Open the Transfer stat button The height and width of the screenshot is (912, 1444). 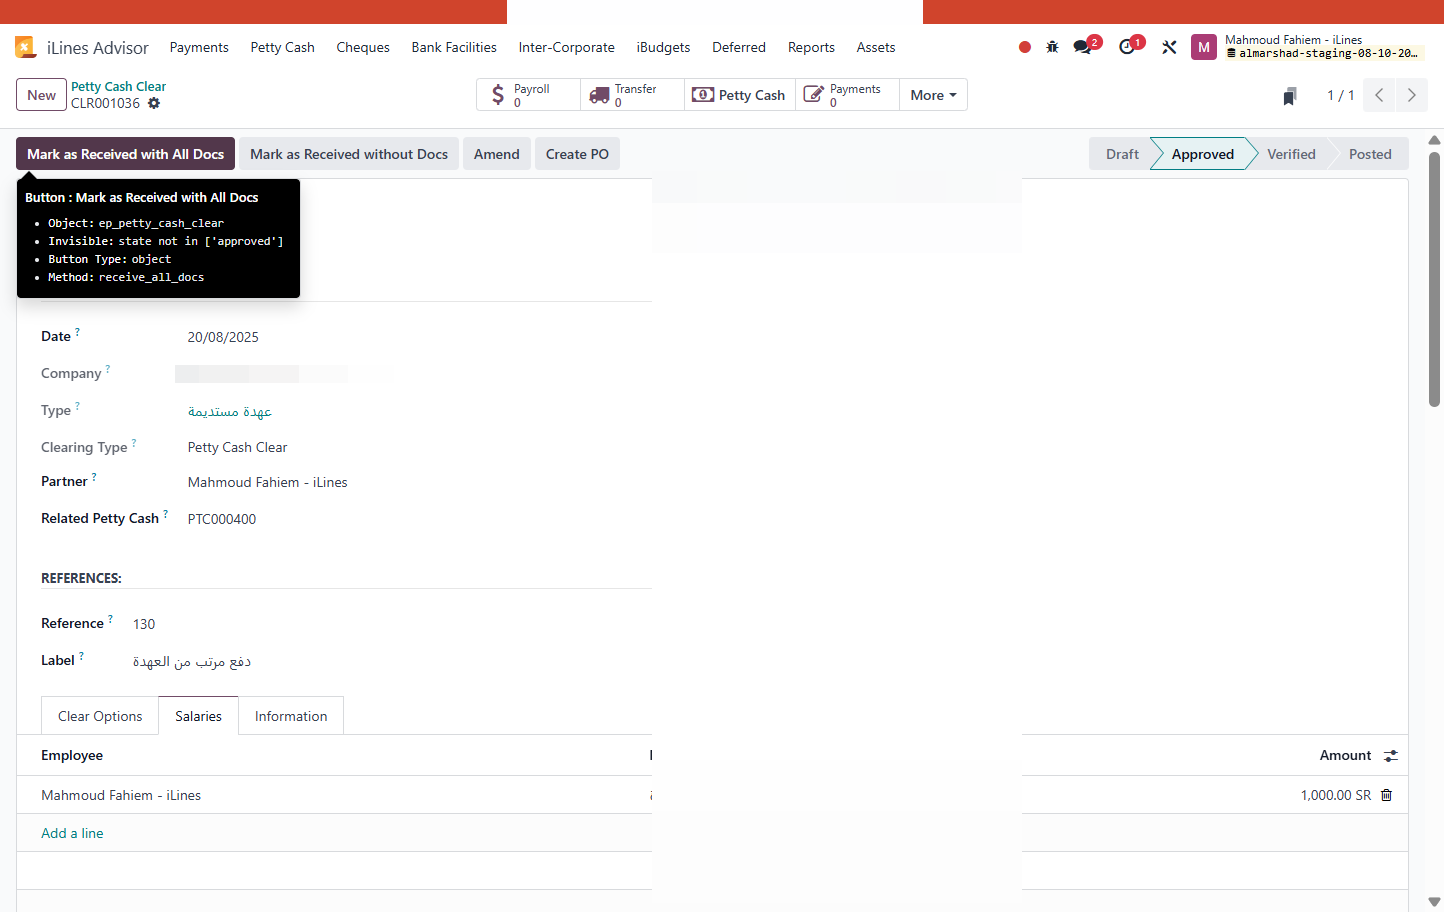633,95
